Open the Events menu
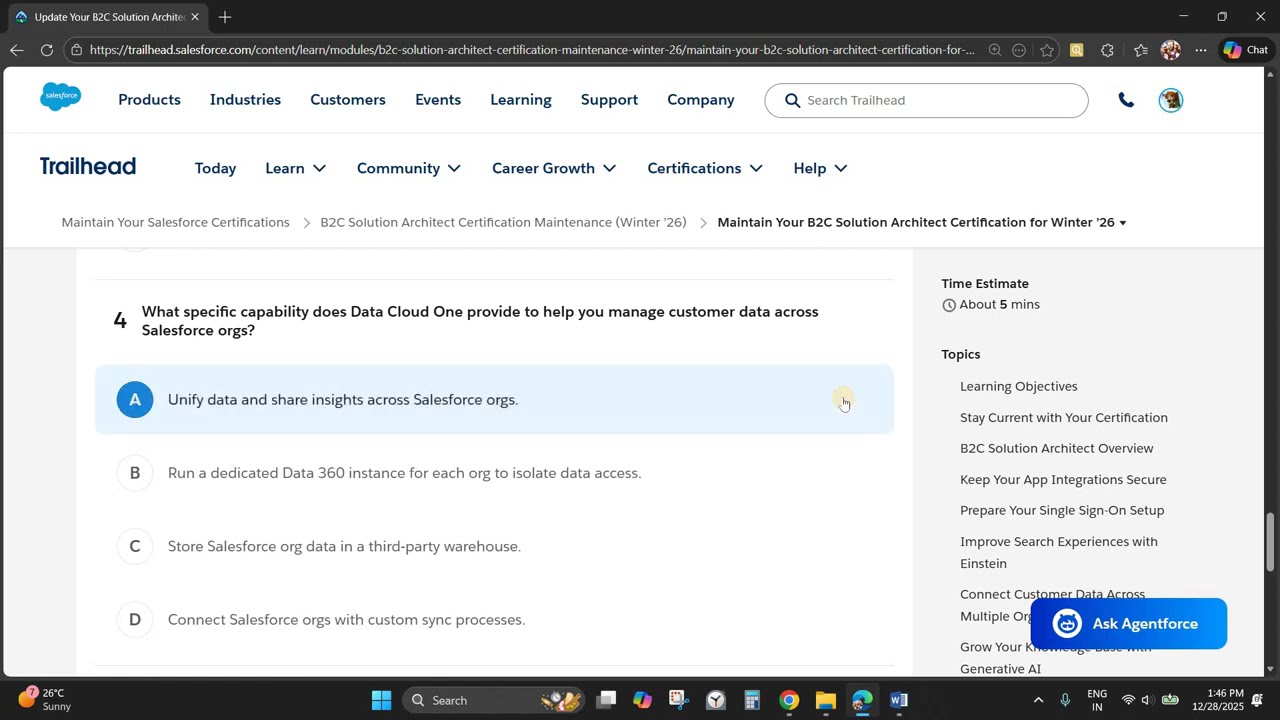The width and height of the screenshot is (1280, 720). [438, 100]
